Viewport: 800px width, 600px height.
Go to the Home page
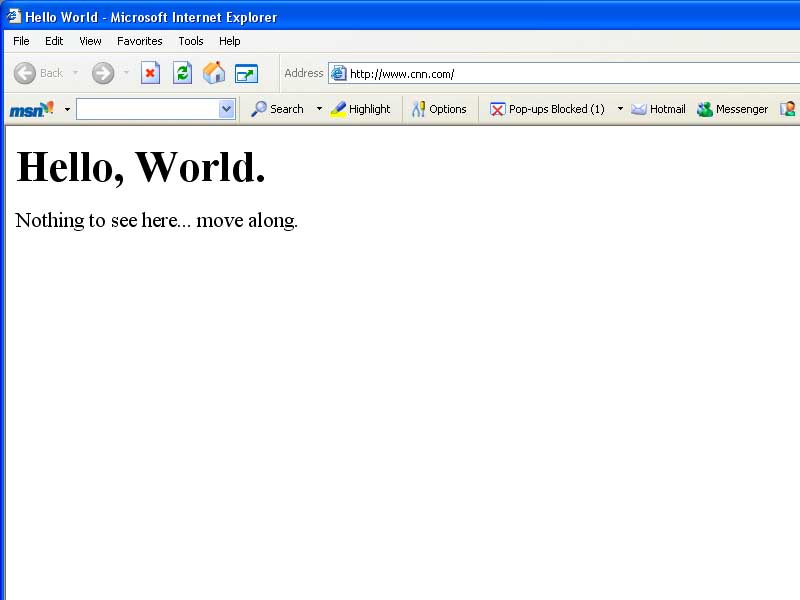coord(214,73)
